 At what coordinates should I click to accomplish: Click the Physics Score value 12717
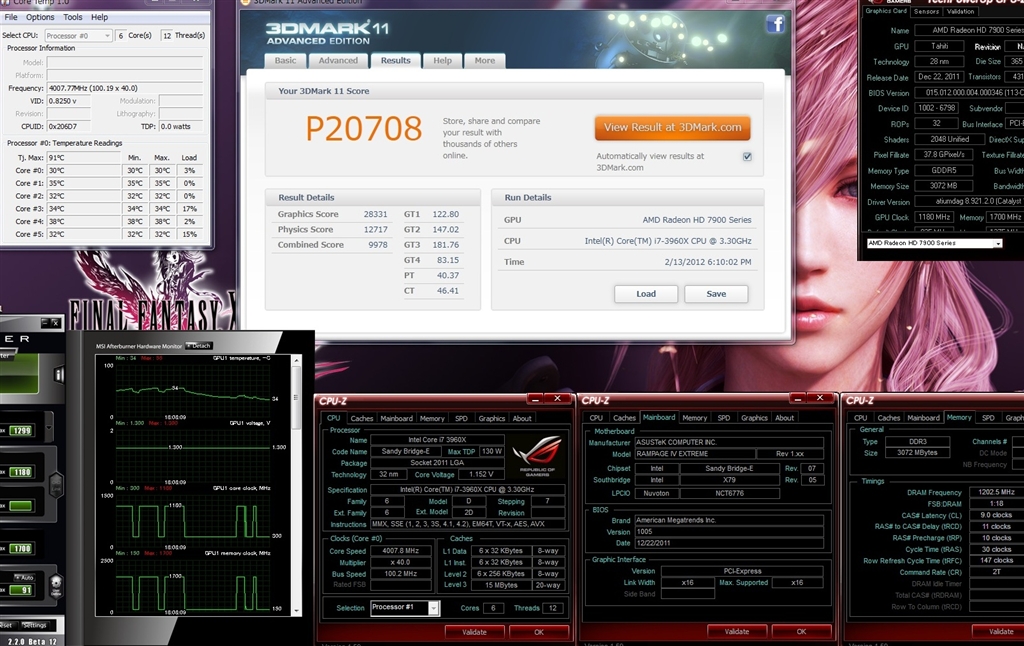pyautogui.click(x=376, y=230)
